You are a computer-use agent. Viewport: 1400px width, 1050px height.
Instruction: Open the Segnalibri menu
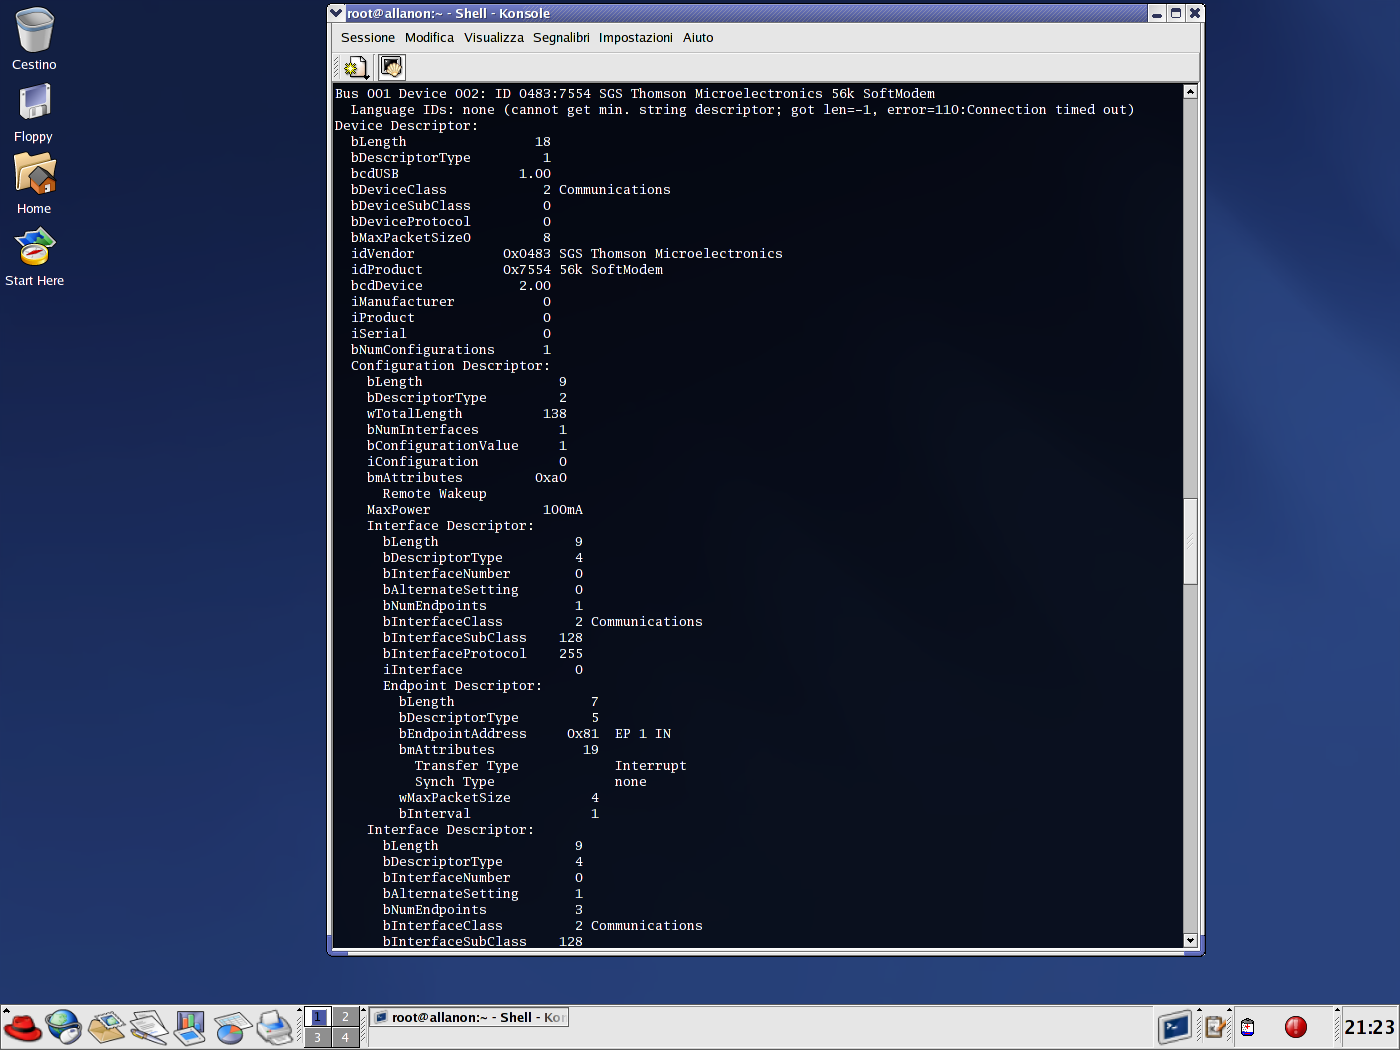pyautogui.click(x=561, y=38)
